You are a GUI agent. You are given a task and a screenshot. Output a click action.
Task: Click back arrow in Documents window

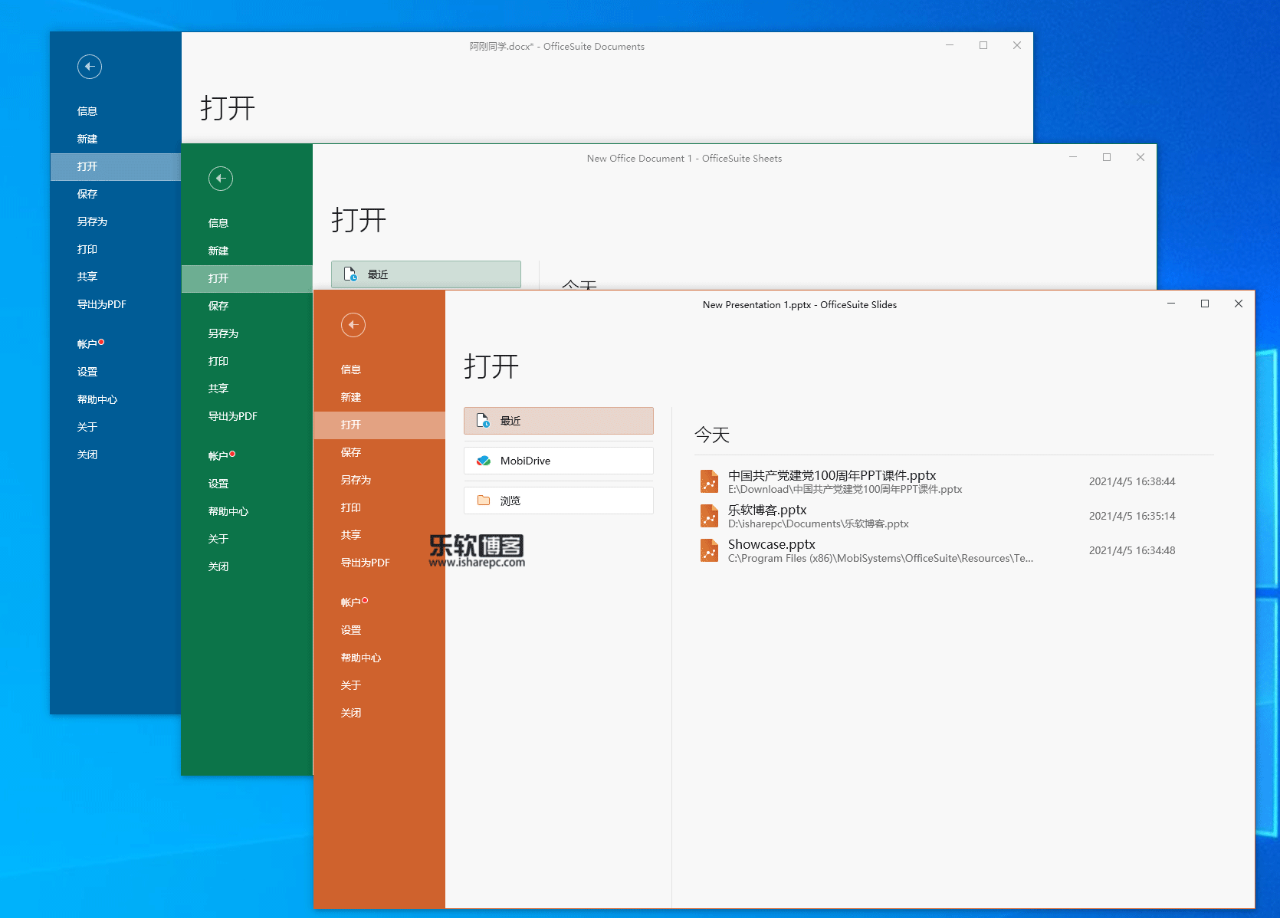pyautogui.click(x=90, y=67)
